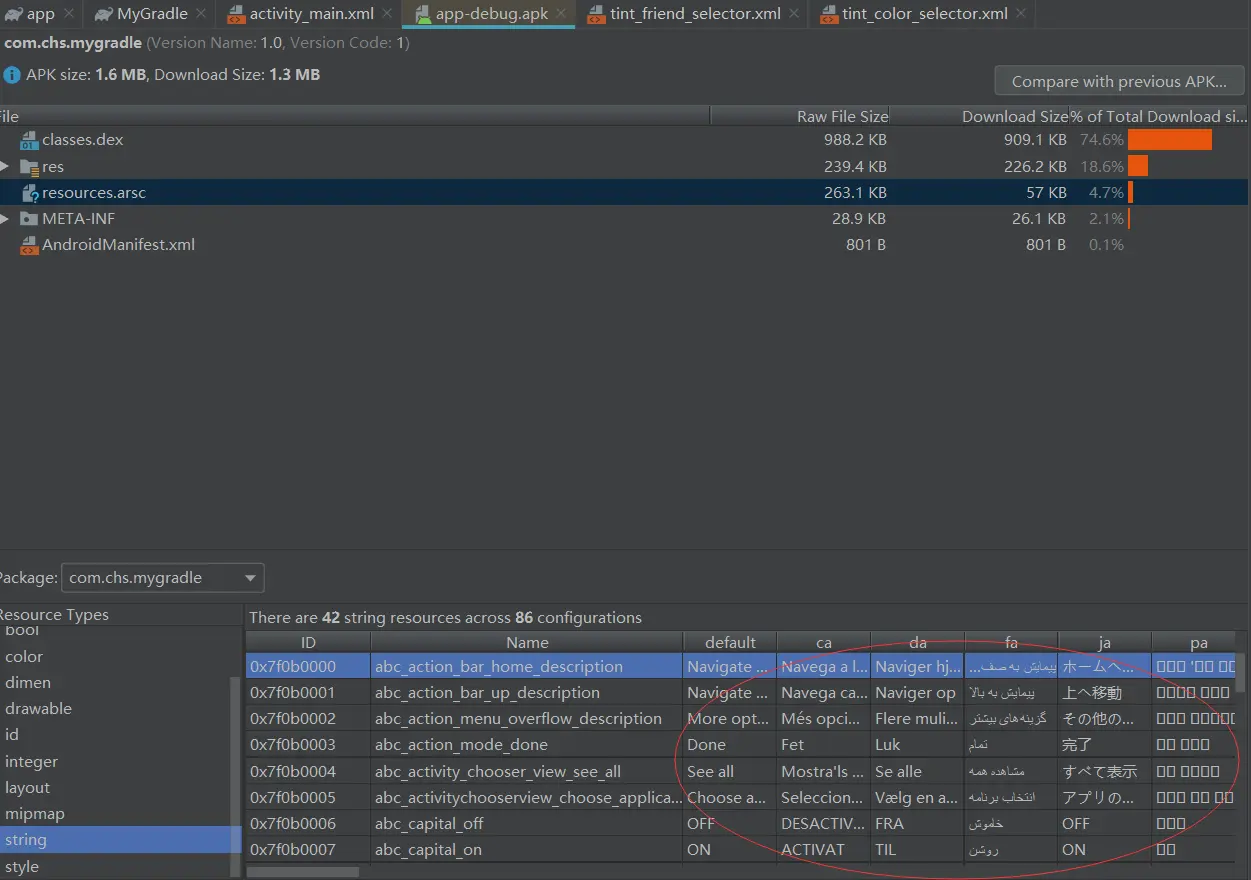Select resources.arsc row
Viewport: 1251px width, 880px height.
(624, 192)
